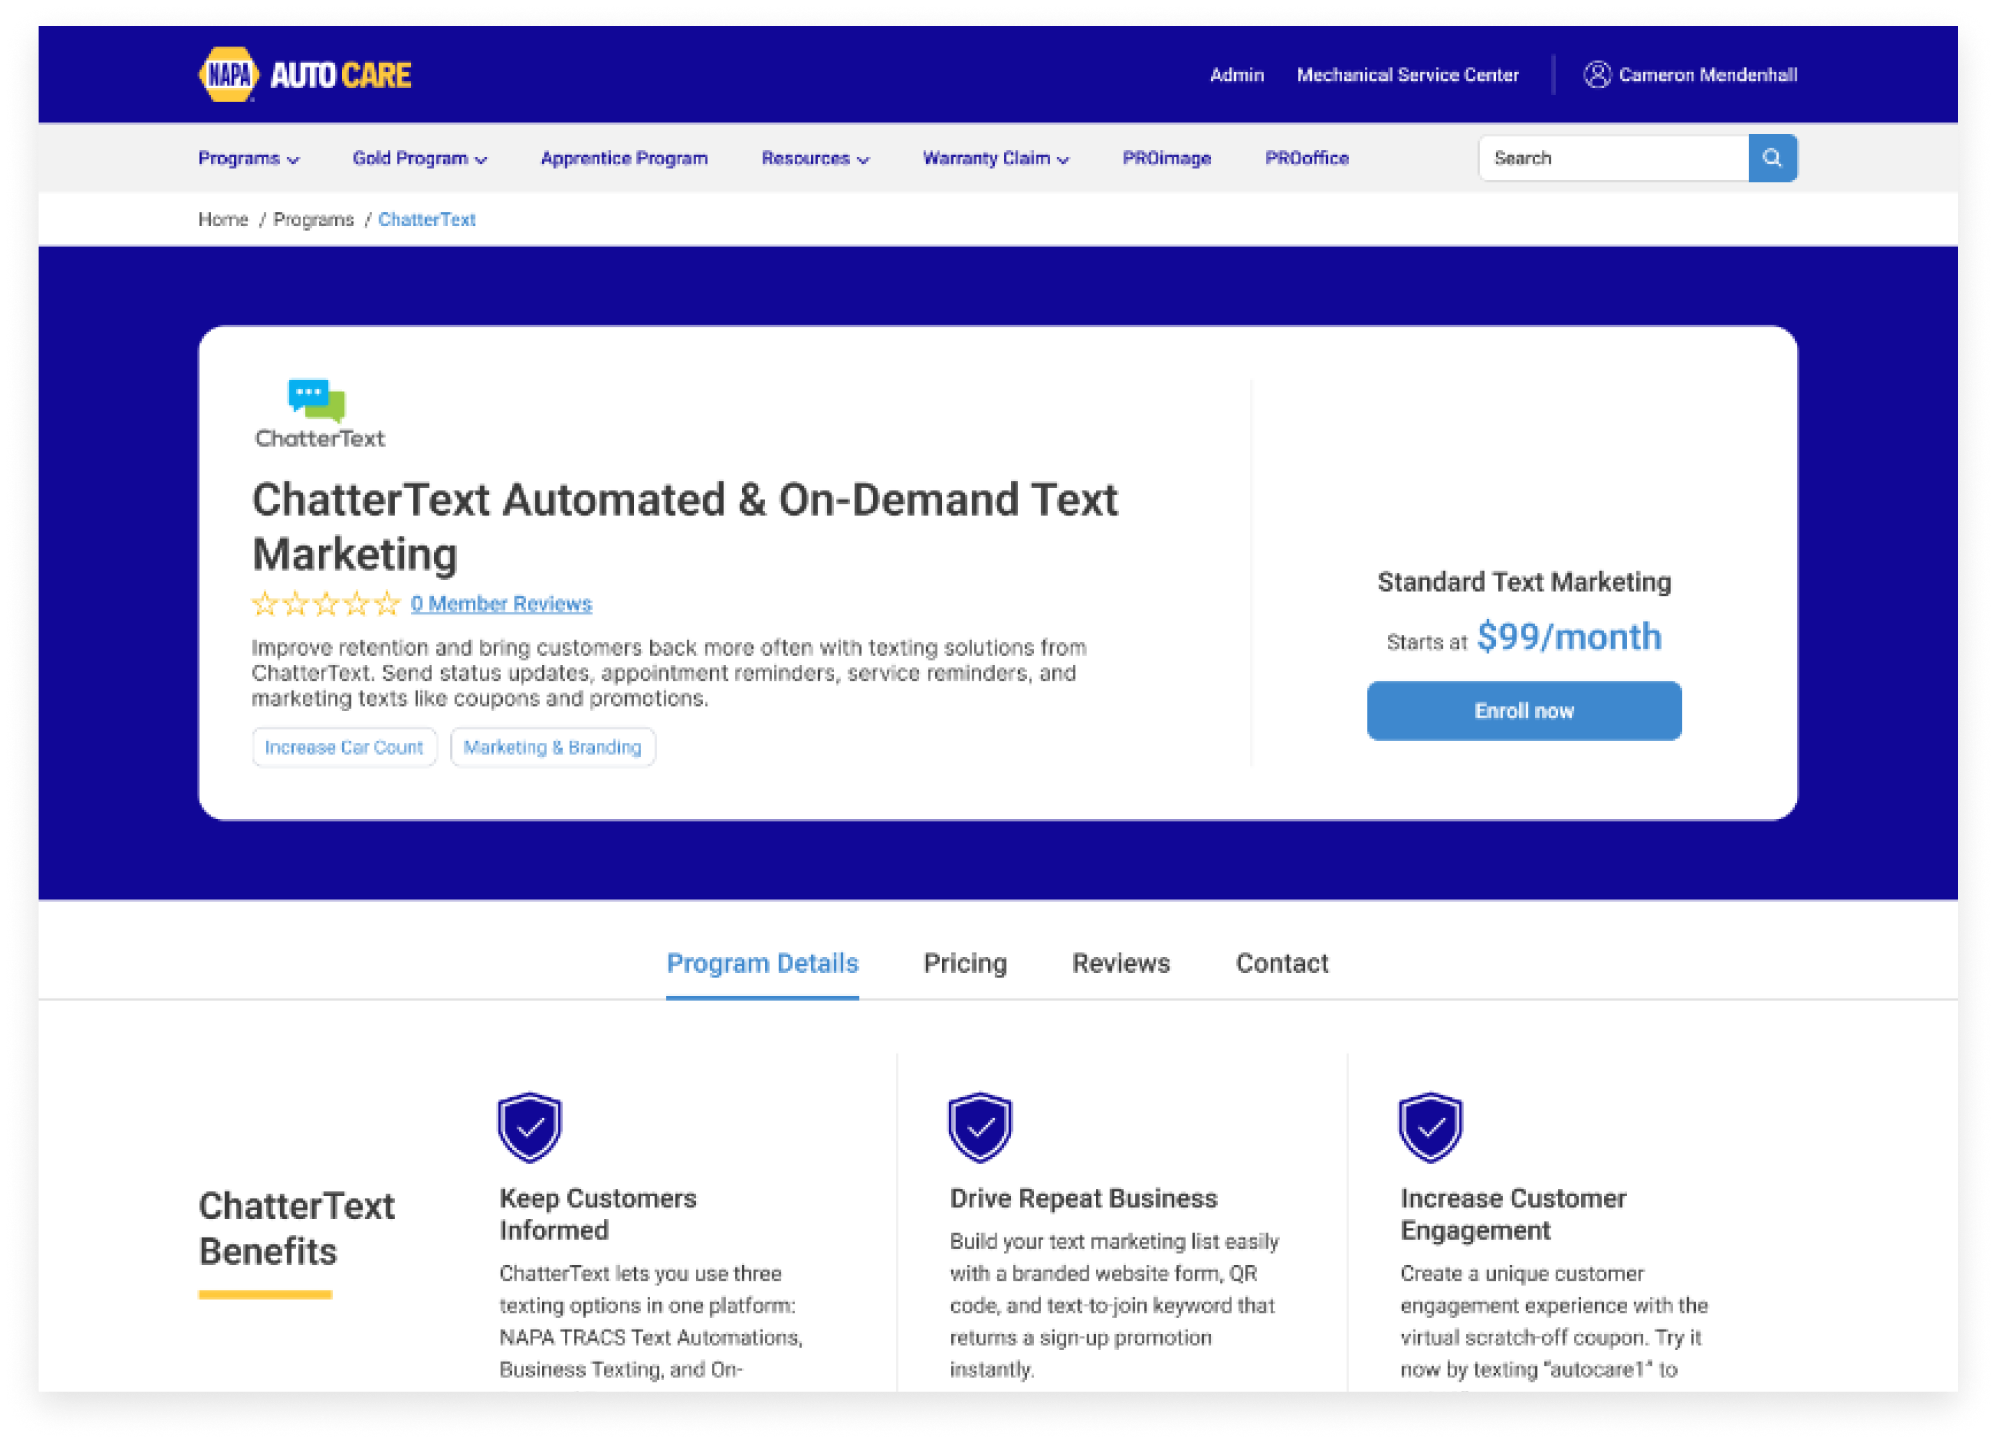The height and width of the screenshot is (1443, 1996).
Task: Click the ChatterText Automated & On-Demand title
Action: [x=685, y=526]
